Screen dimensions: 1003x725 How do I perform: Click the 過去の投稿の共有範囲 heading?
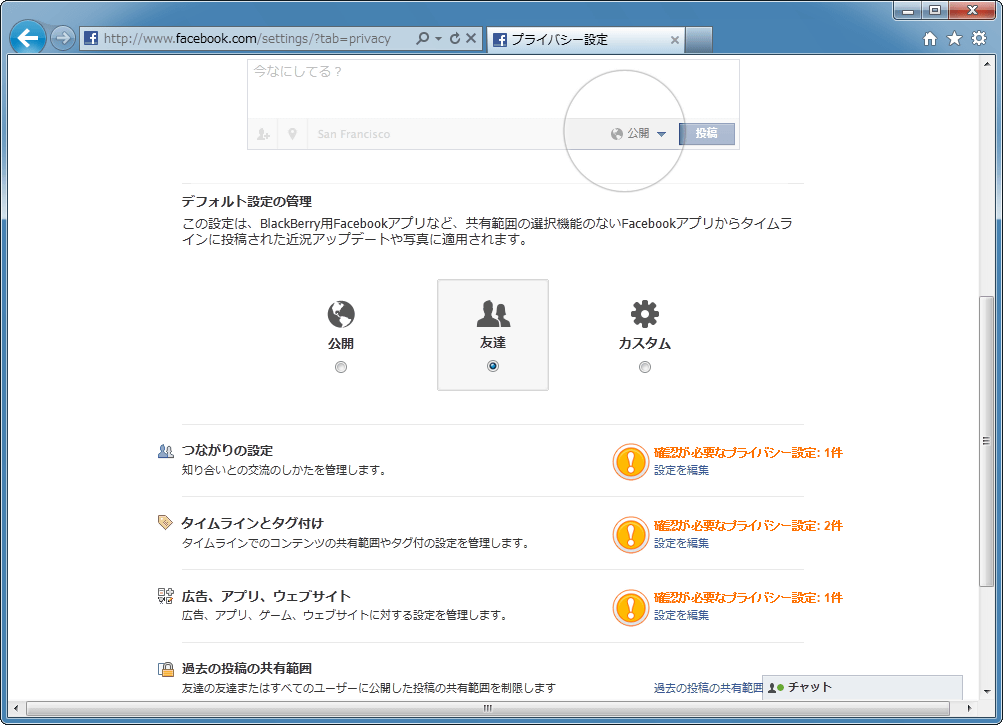point(247,669)
